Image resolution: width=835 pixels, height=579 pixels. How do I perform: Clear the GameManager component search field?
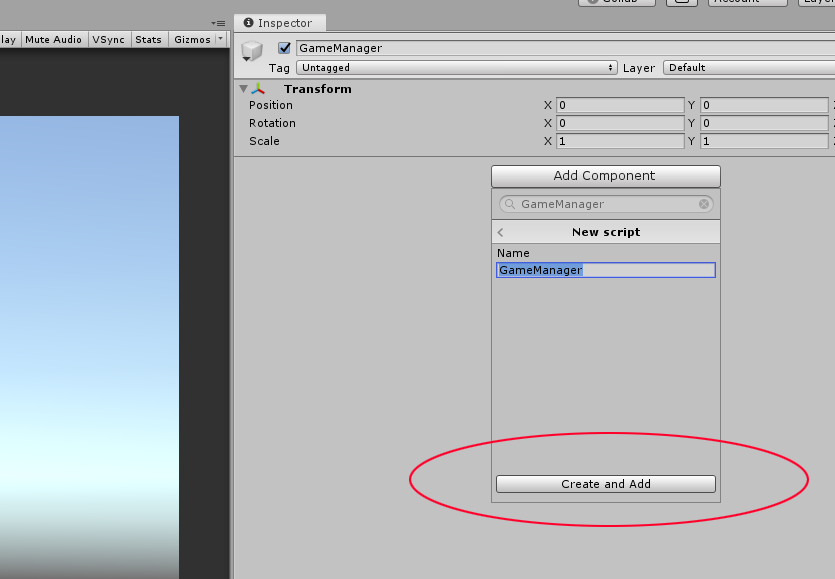click(703, 204)
